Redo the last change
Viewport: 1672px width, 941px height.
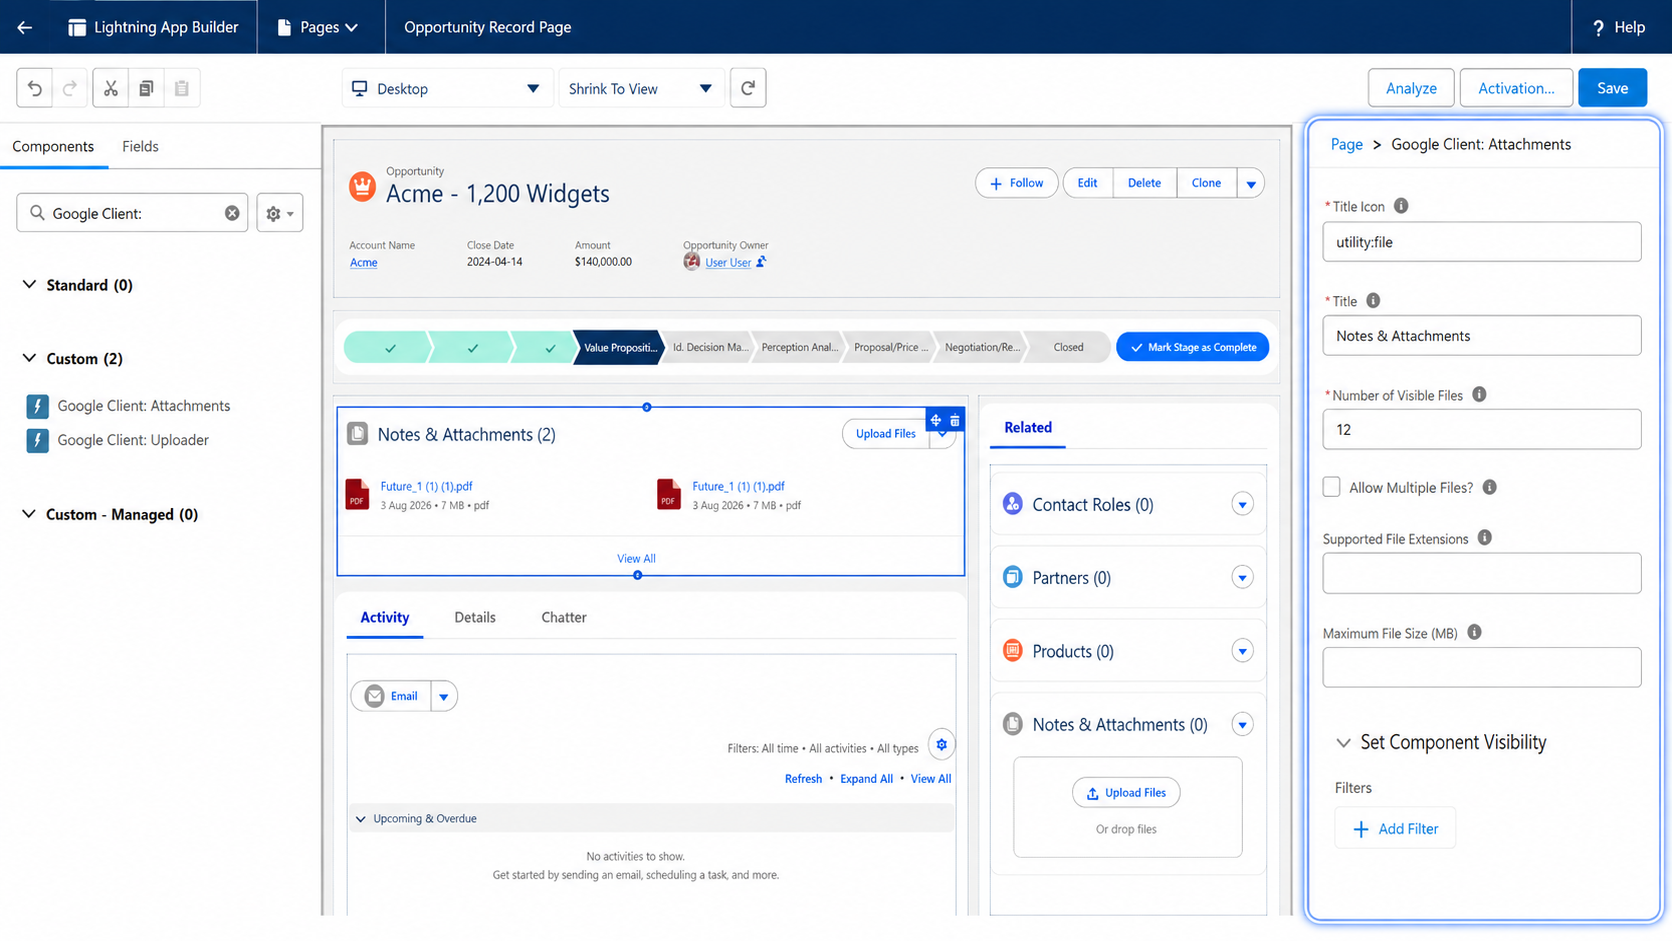tap(70, 88)
